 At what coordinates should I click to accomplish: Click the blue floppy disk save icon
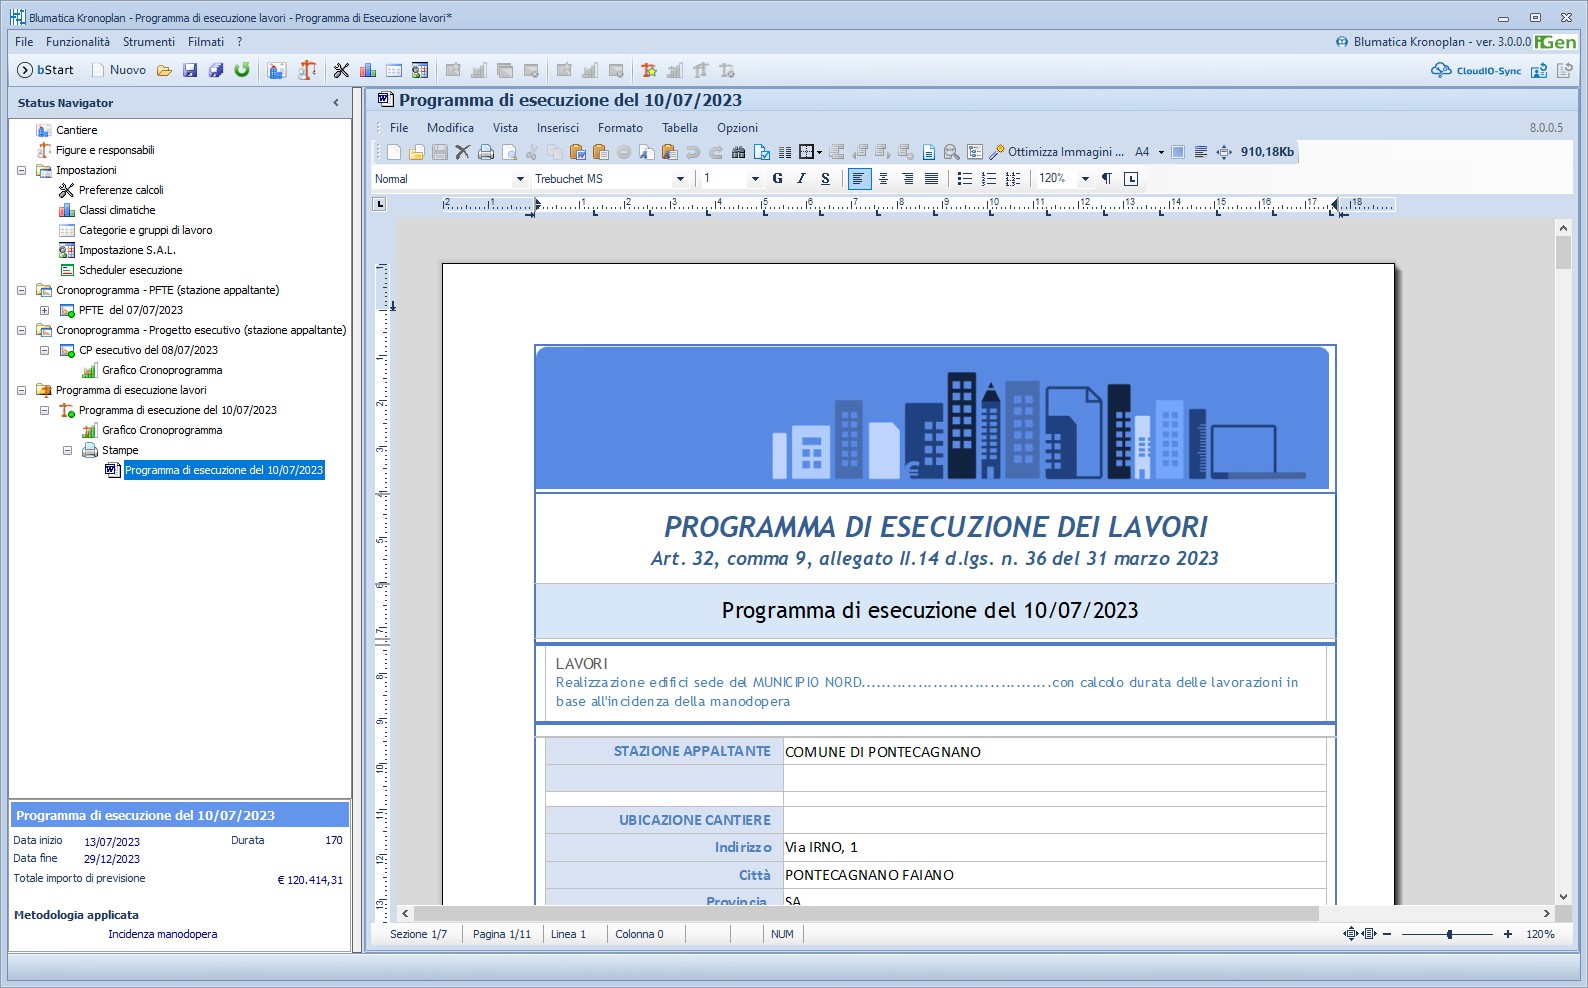(x=190, y=70)
